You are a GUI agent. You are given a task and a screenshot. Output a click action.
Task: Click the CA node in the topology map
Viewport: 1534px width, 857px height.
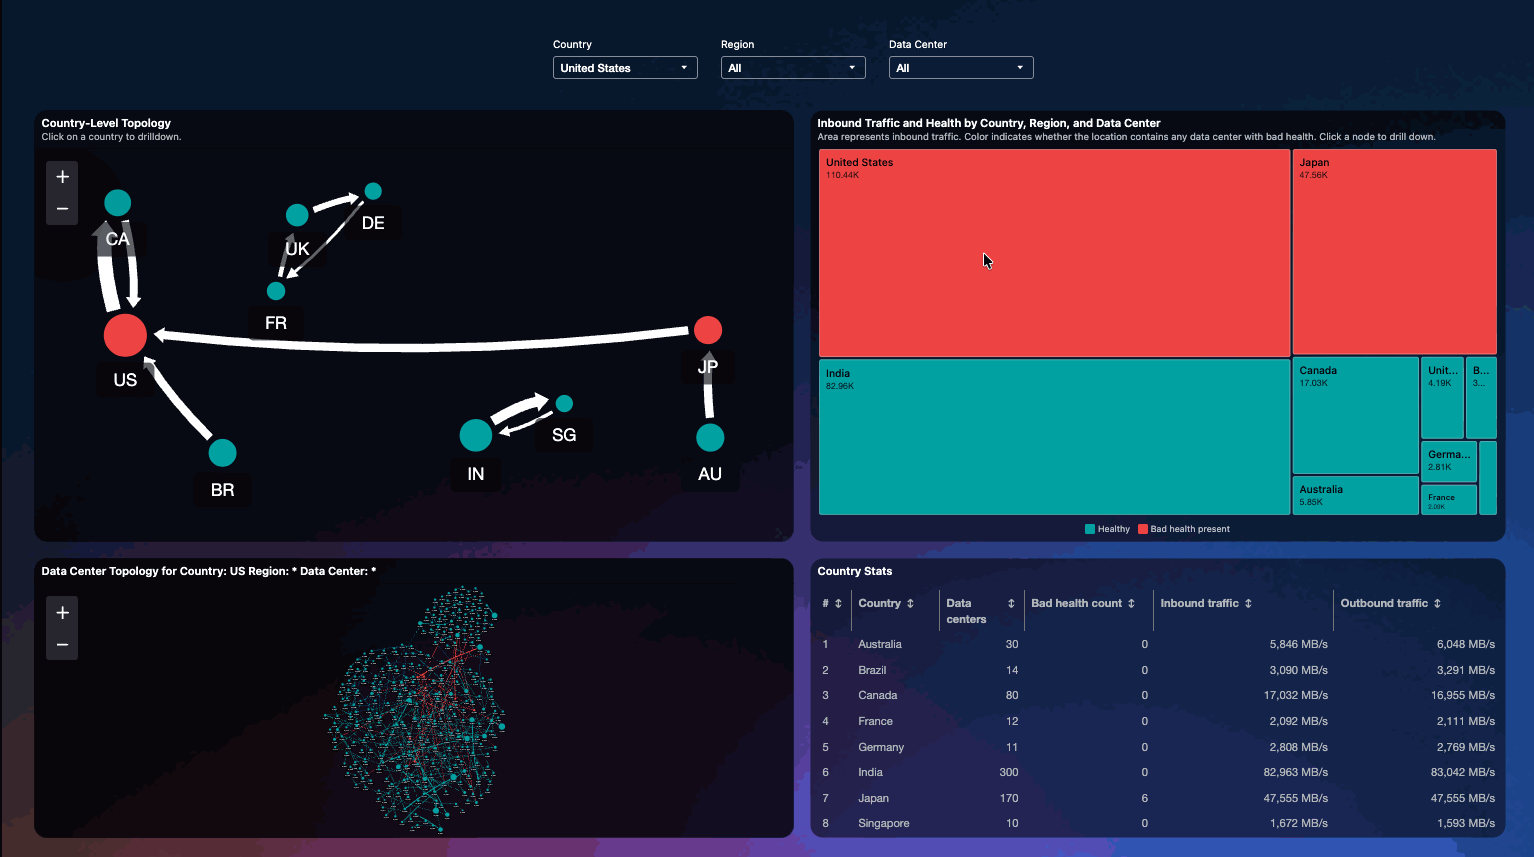point(118,203)
